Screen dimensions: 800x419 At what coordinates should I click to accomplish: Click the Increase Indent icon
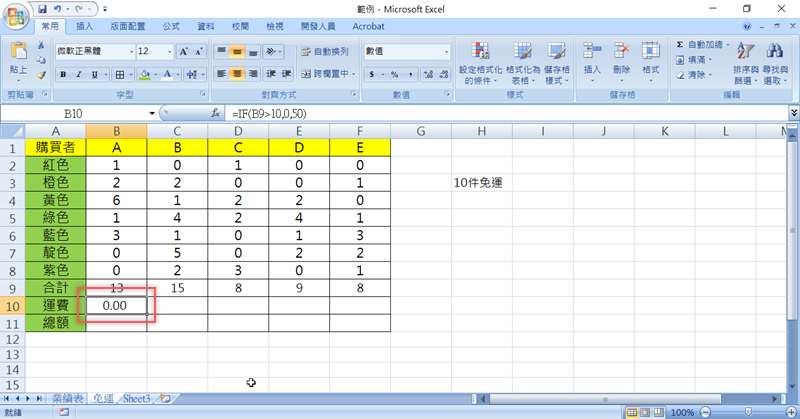287,74
